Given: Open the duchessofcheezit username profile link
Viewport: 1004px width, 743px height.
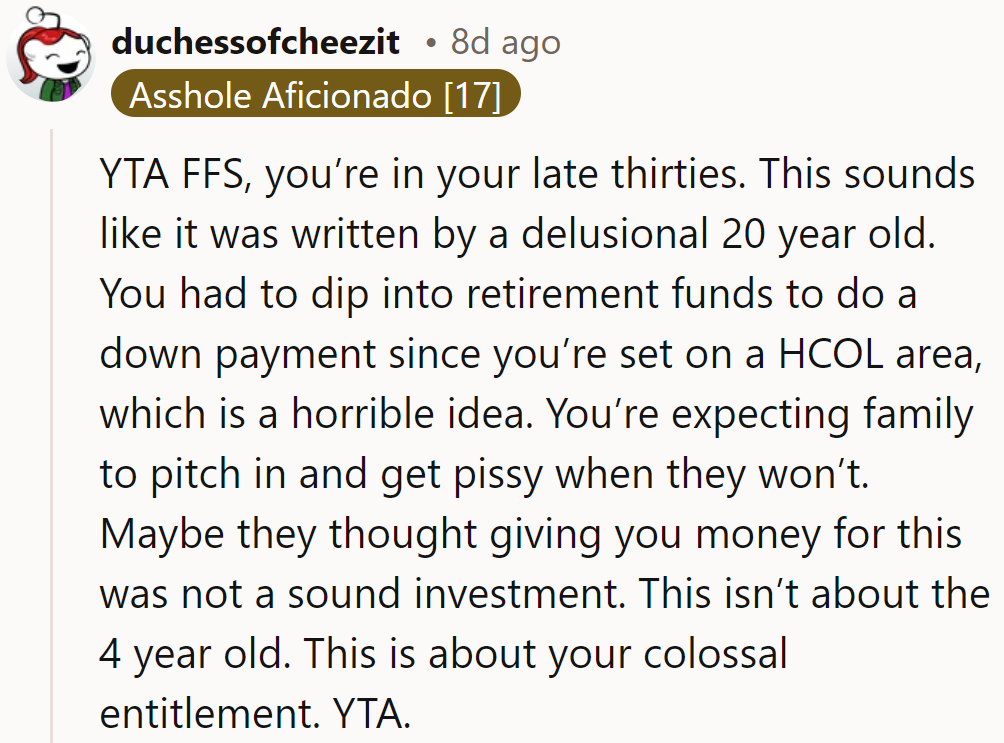Looking at the screenshot, I should pos(256,42).
